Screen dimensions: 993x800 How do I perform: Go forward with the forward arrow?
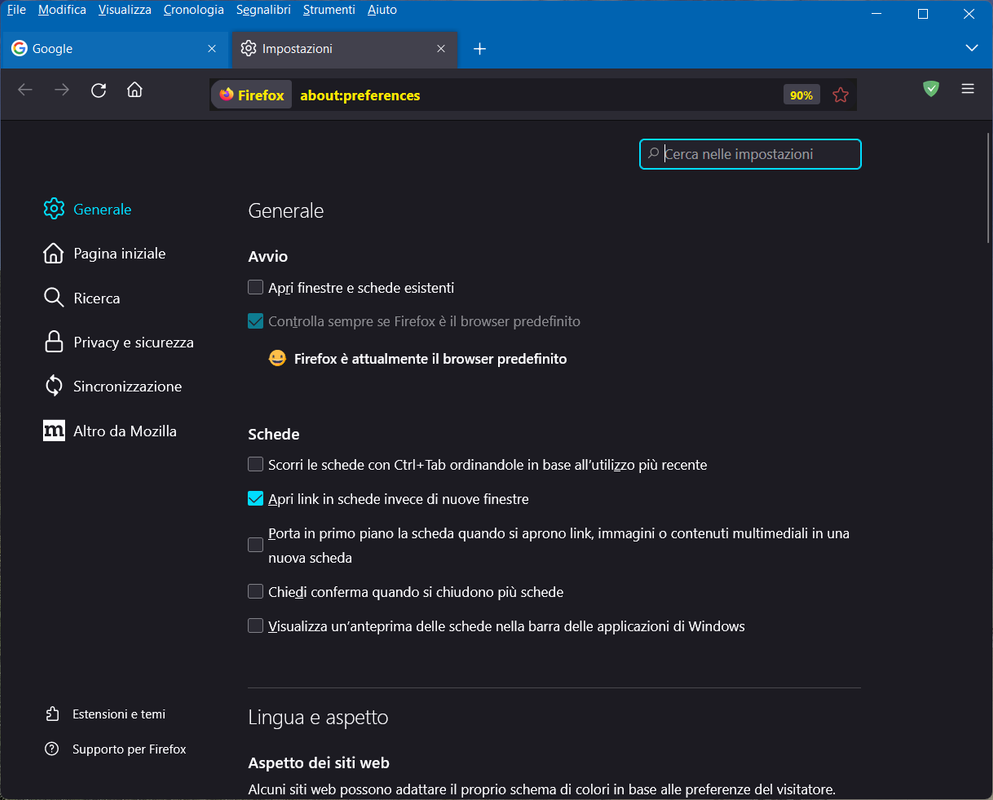[61, 90]
